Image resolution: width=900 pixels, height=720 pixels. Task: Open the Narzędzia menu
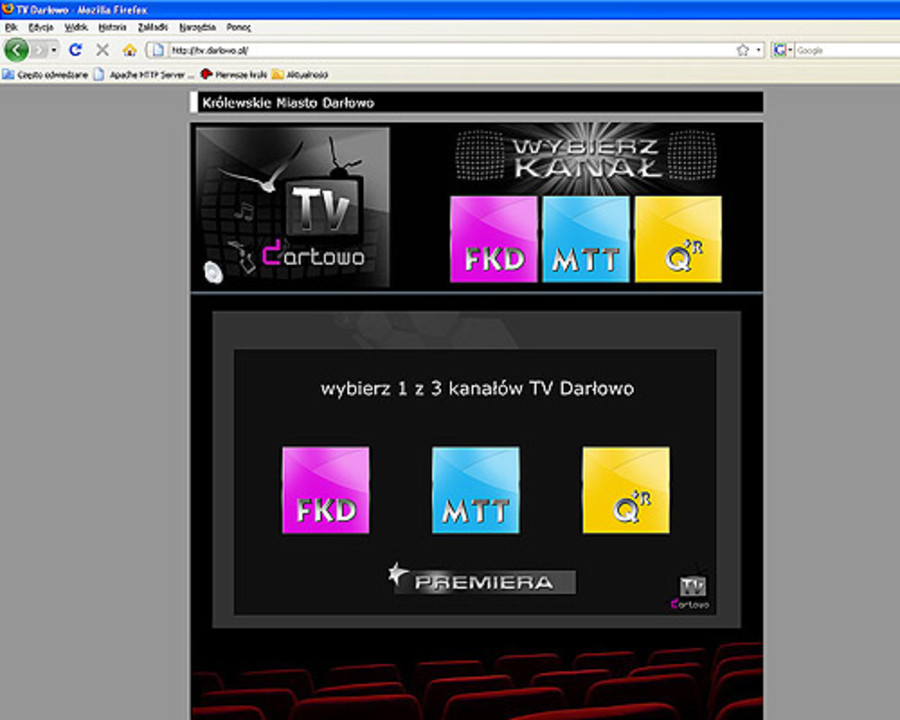197,27
